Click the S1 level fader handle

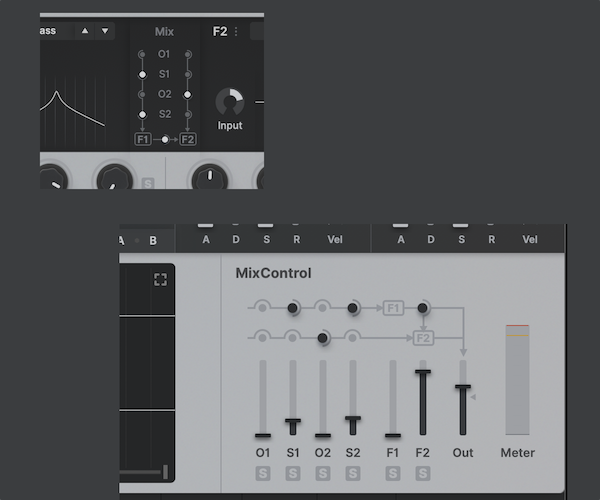[x=293, y=421]
